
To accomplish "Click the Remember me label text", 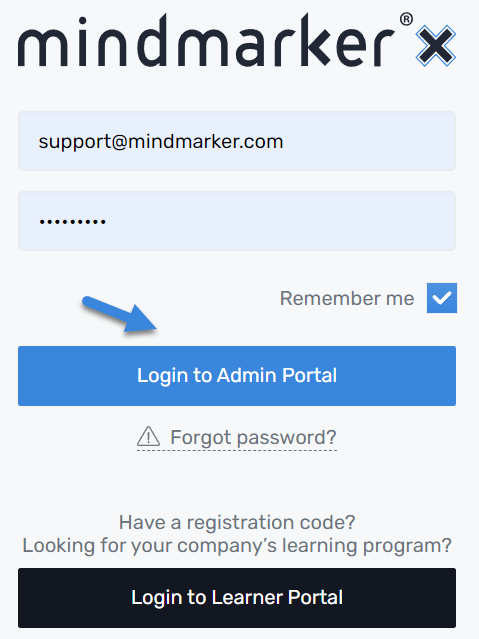I will 347,298.
